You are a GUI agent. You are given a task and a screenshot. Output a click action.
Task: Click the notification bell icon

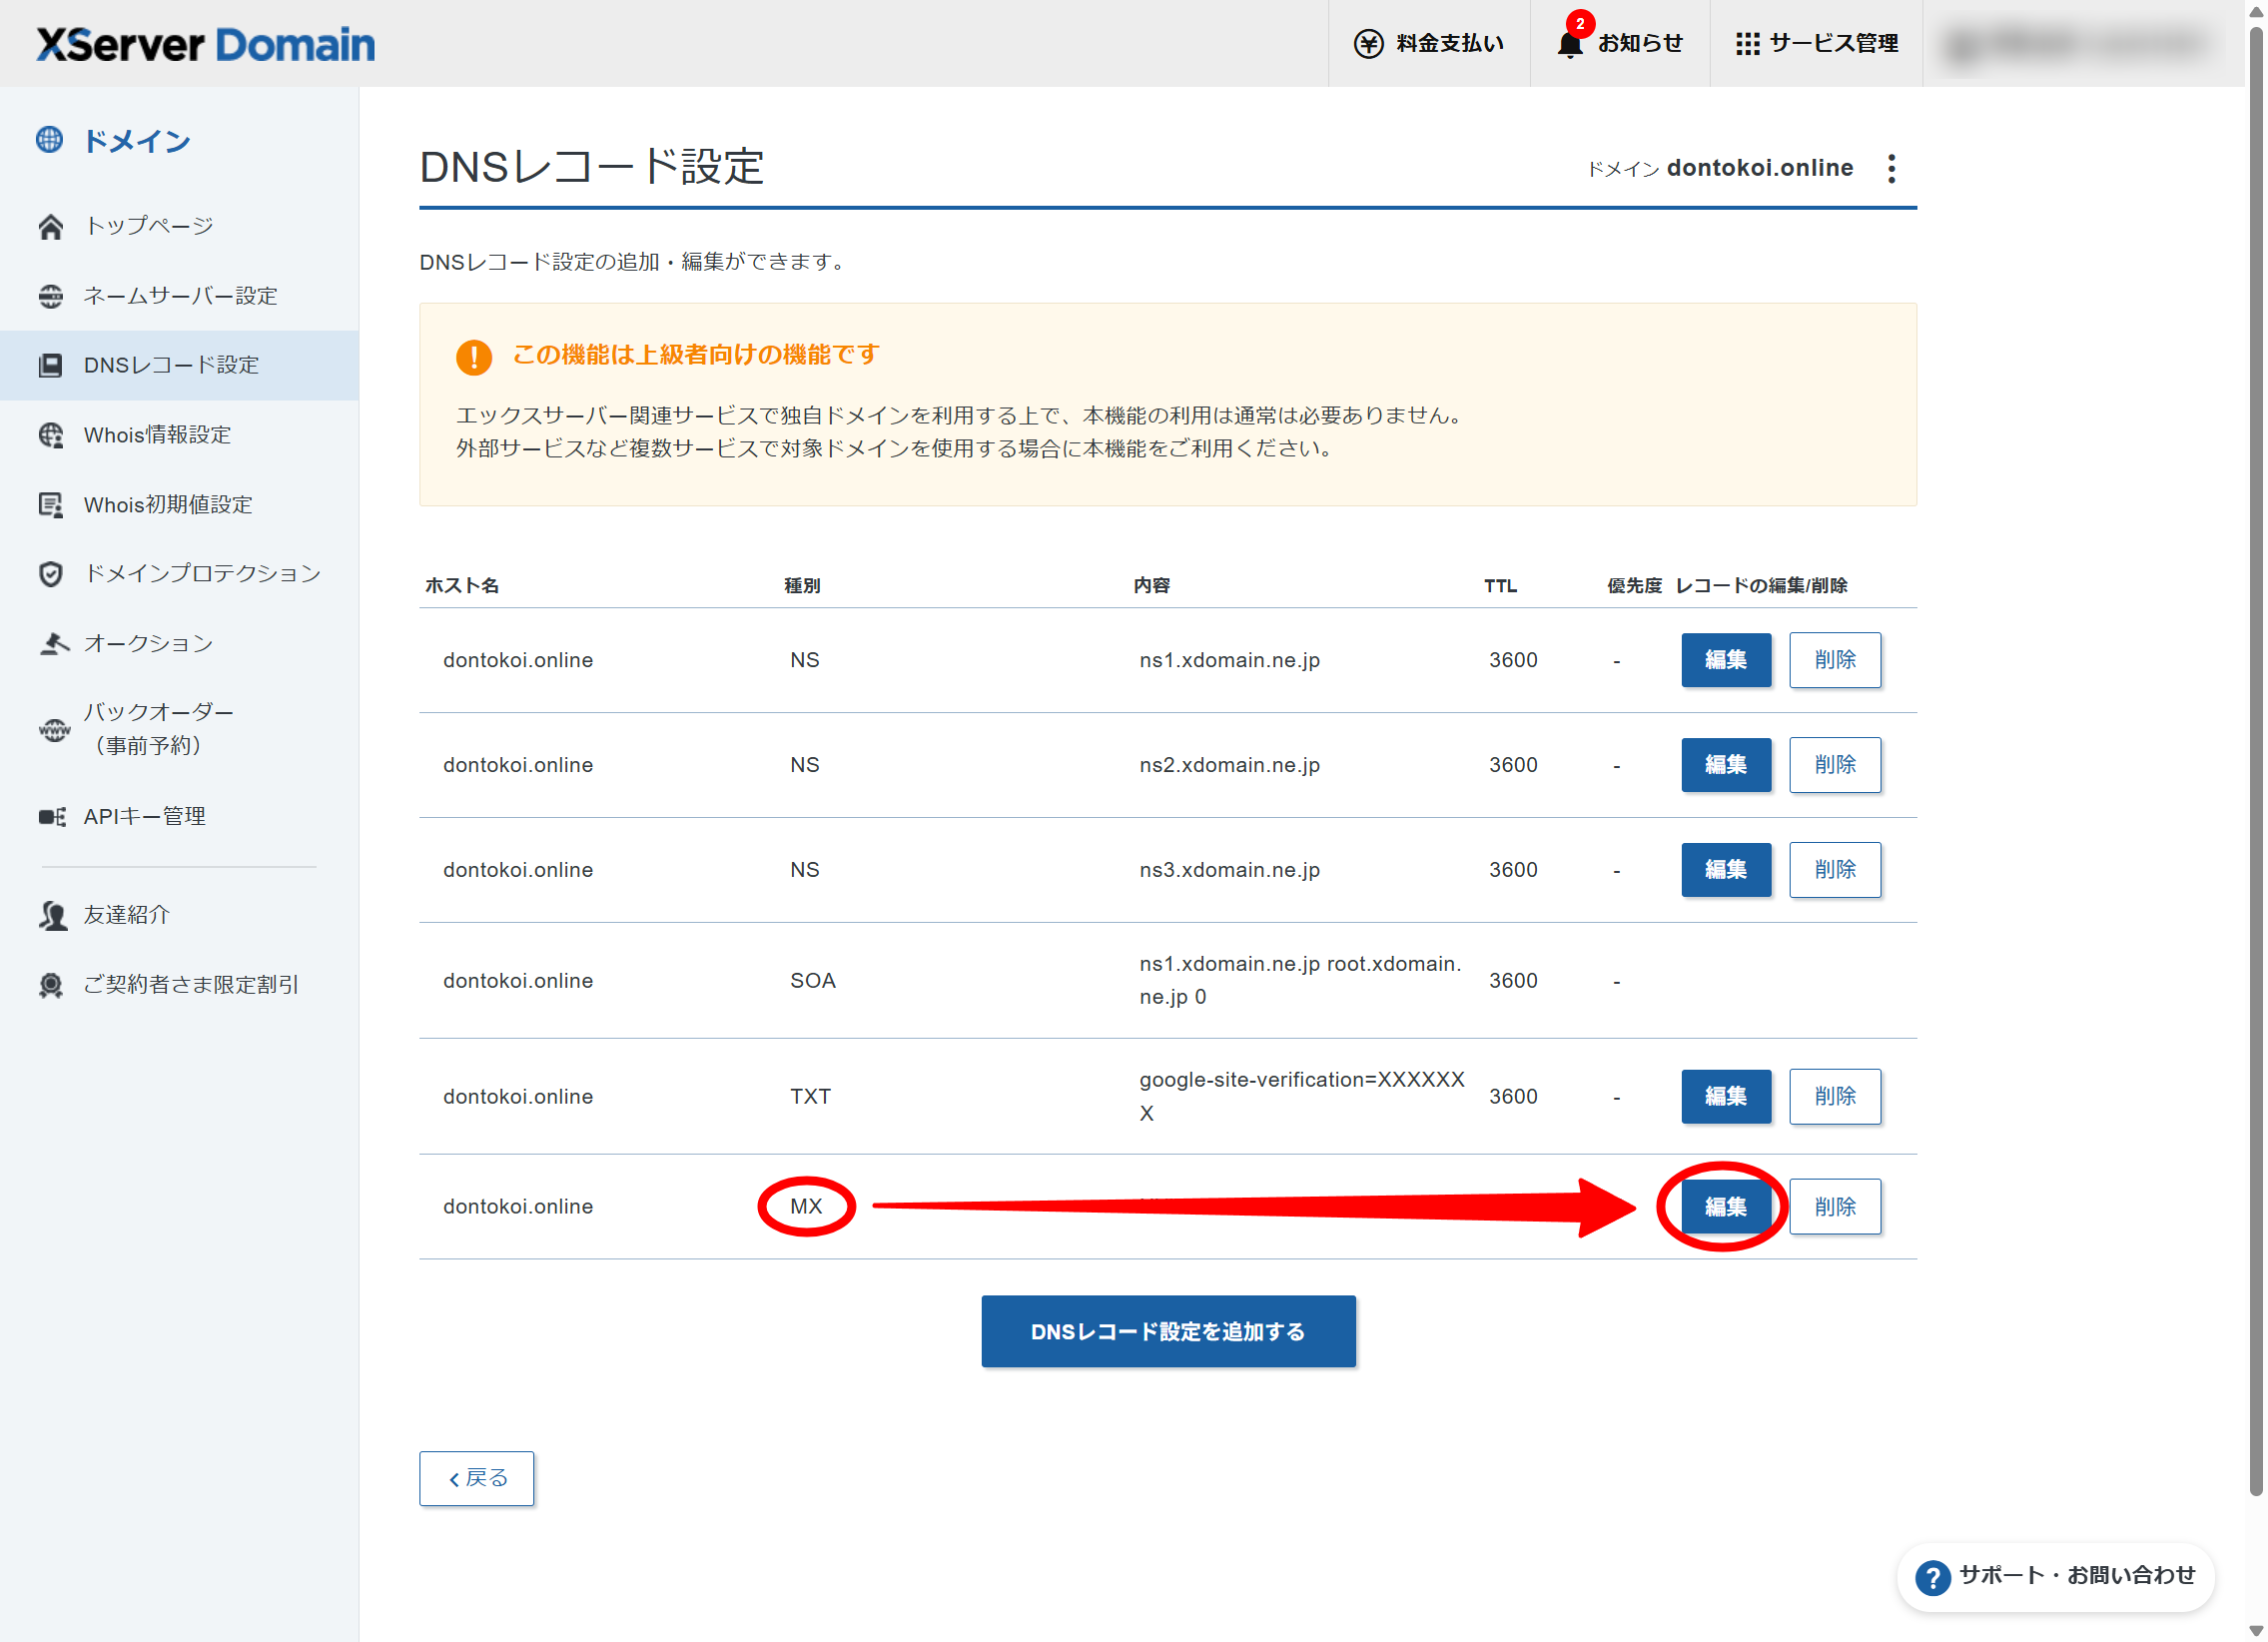click(1570, 44)
